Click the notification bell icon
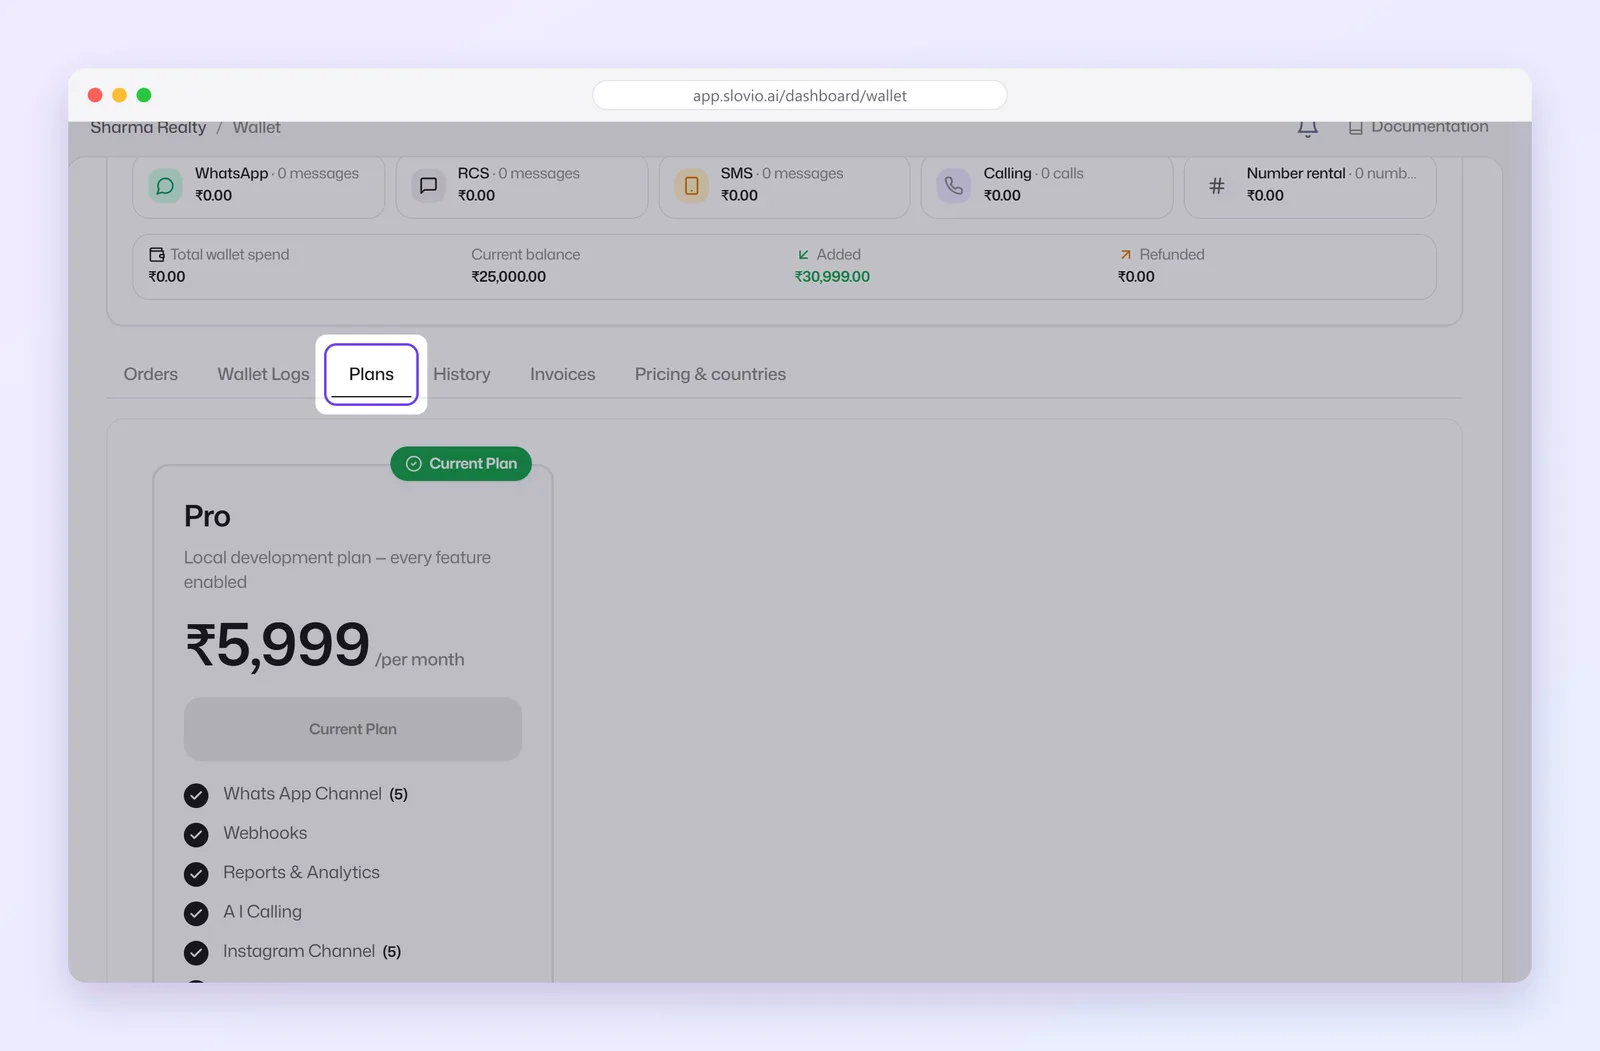1600x1051 pixels. (x=1307, y=127)
